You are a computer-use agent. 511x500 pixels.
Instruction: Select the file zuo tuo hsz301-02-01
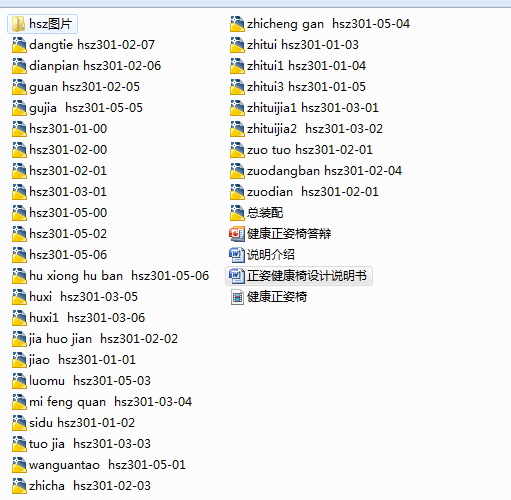point(301,150)
